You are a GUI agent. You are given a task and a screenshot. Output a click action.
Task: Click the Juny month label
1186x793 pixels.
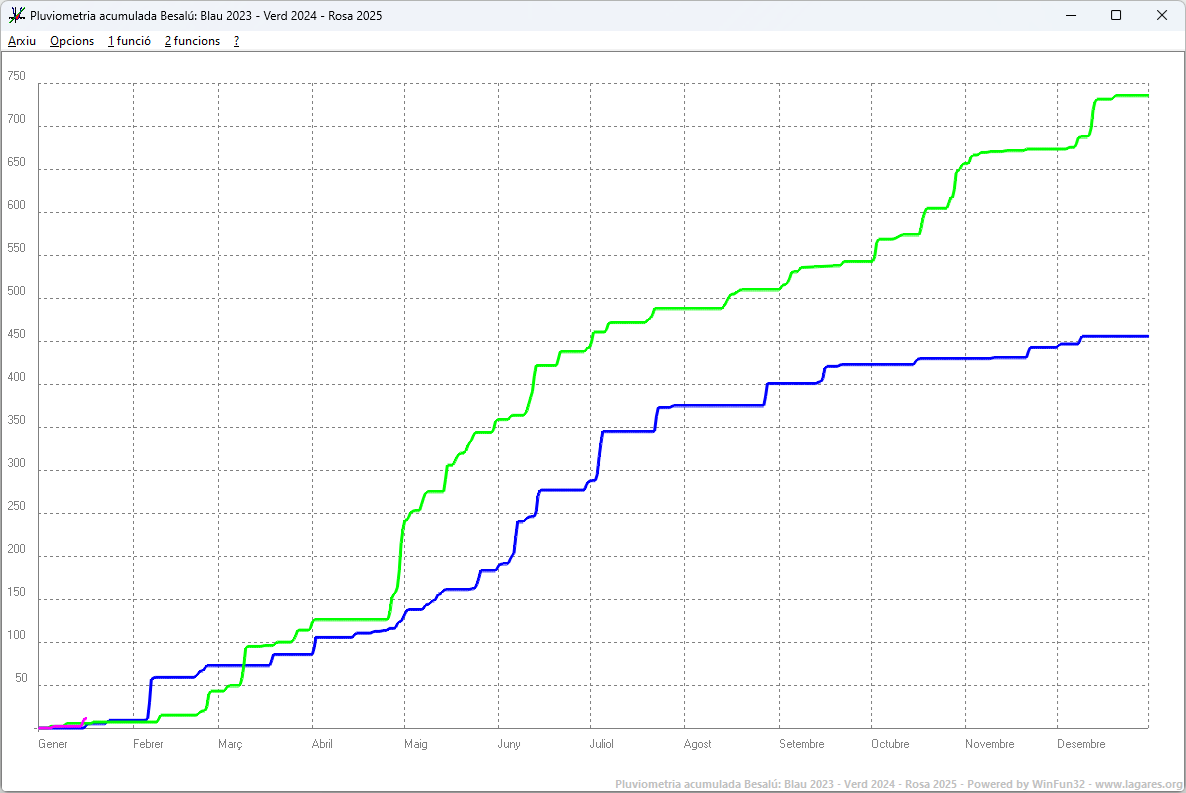(509, 745)
